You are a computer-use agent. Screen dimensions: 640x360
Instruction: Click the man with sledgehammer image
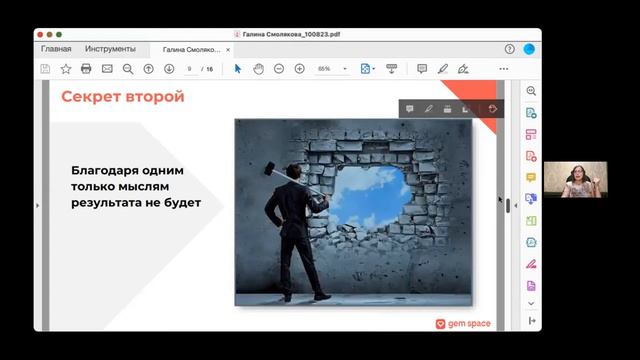pyautogui.click(x=353, y=212)
